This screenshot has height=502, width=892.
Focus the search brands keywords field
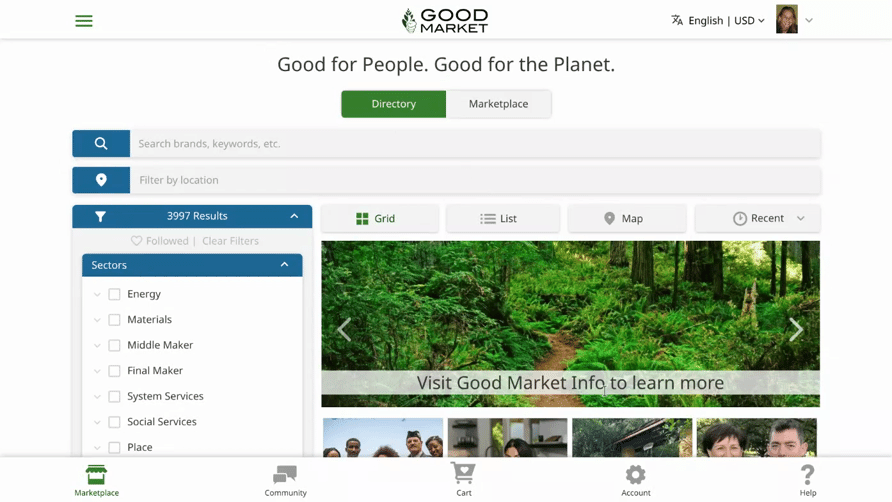475,143
